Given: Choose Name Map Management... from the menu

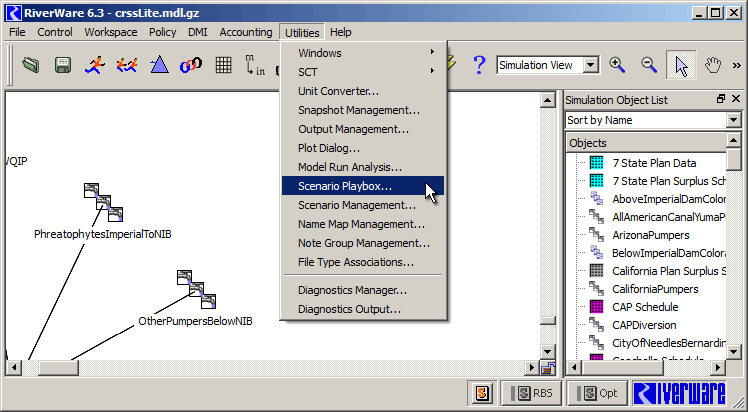Looking at the screenshot, I should point(363,224).
